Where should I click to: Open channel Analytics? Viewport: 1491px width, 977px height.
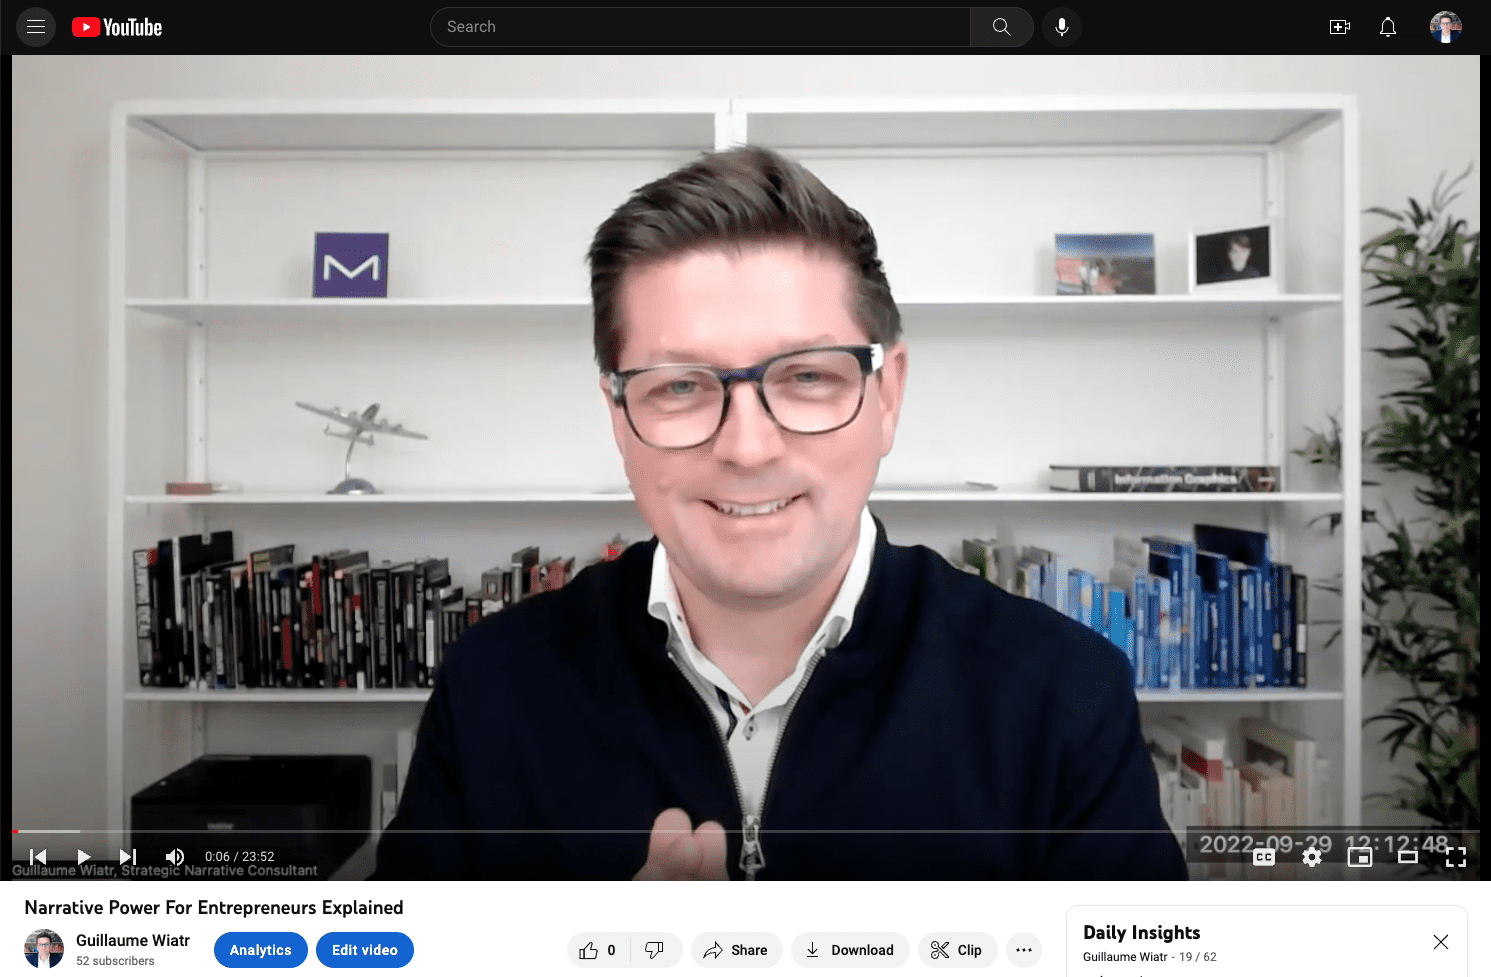[x=261, y=950]
